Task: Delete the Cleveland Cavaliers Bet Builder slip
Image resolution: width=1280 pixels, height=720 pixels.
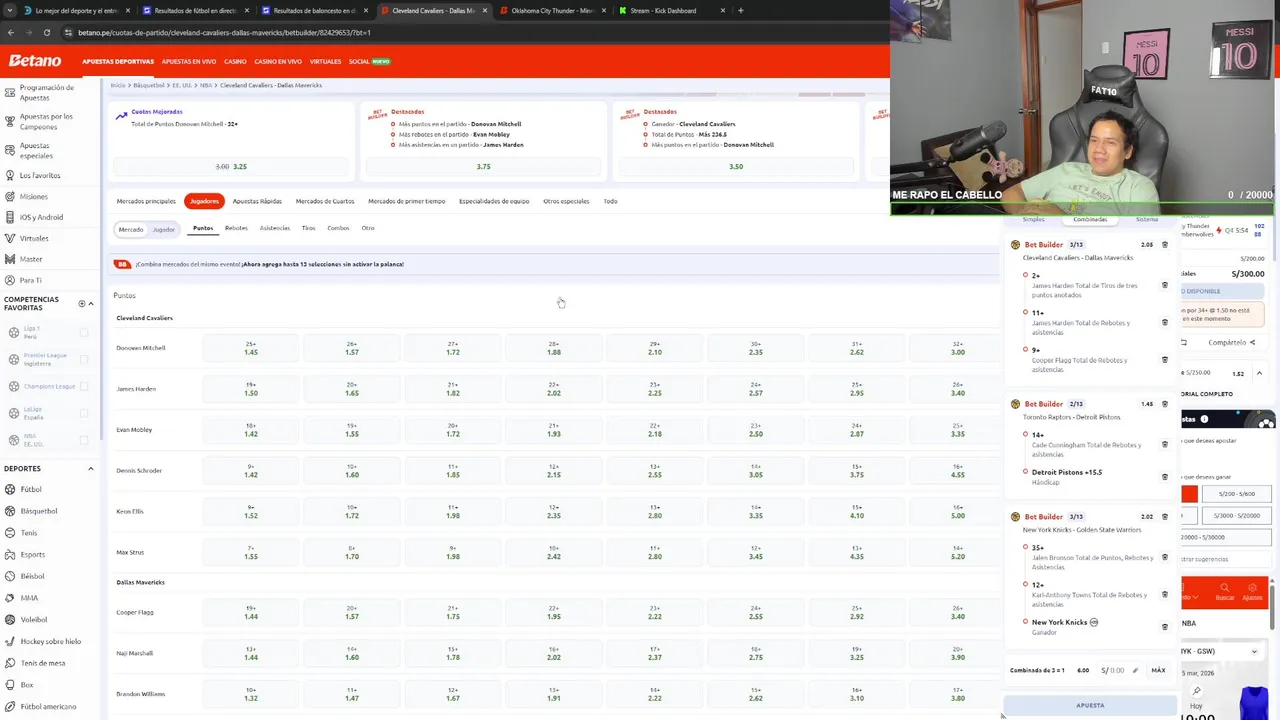Action: [x=1164, y=245]
